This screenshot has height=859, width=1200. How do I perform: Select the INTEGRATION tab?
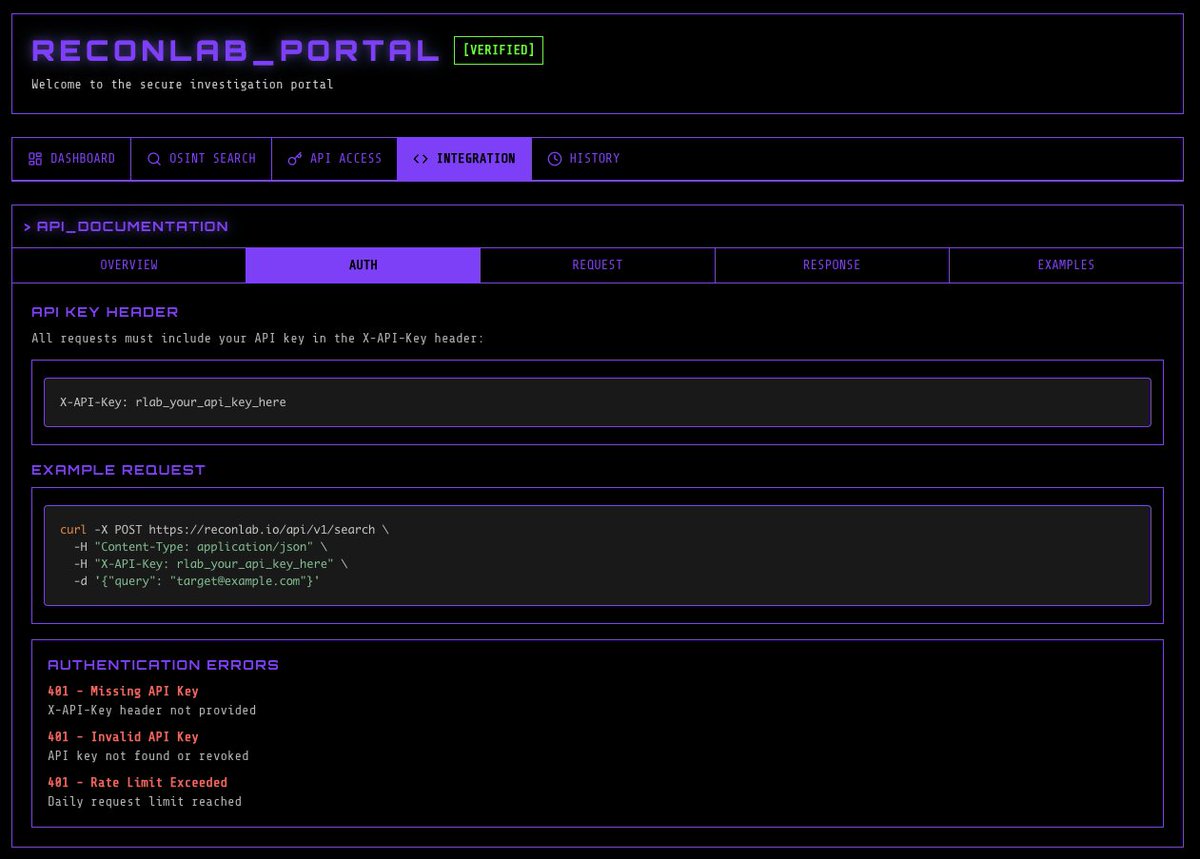[x=464, y=159]
